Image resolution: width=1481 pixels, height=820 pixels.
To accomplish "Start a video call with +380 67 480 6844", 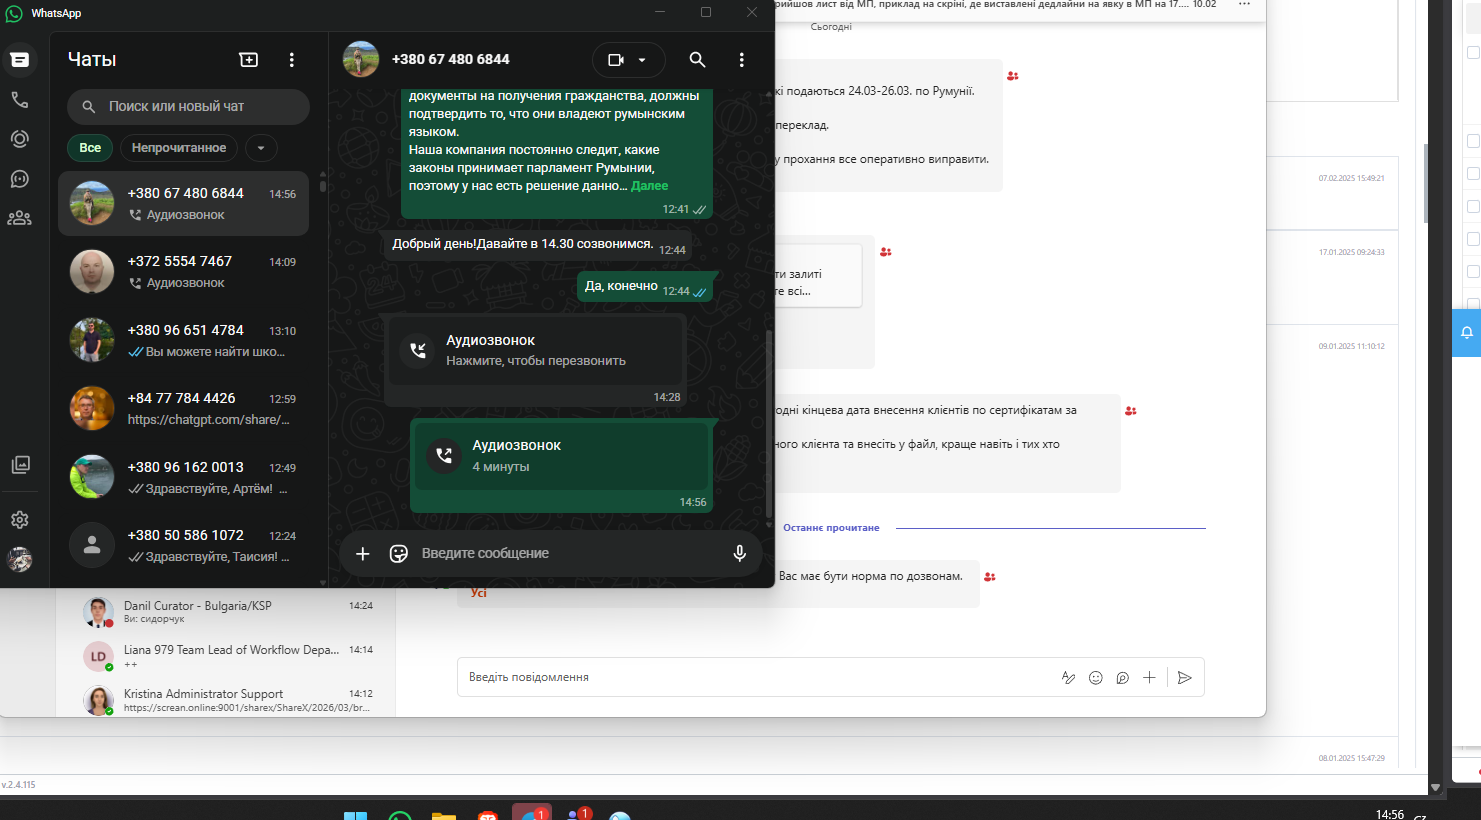I will (616, 60).
